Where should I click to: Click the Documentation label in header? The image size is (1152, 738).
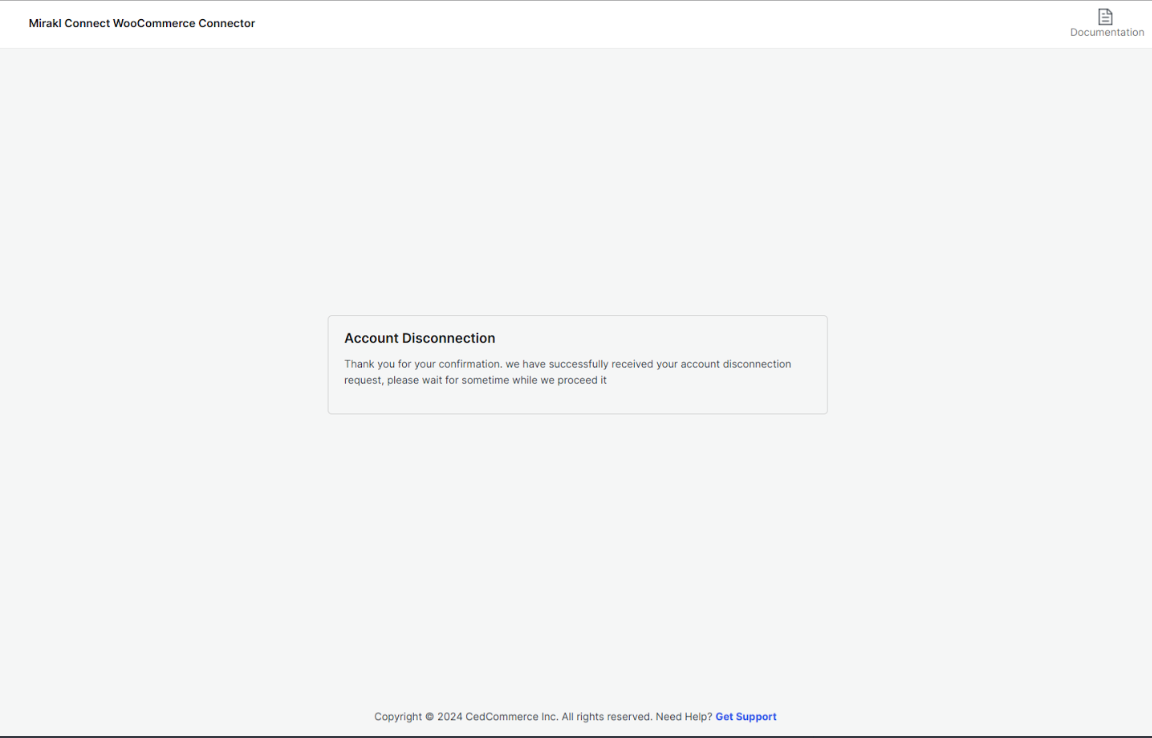point(1106,32)
